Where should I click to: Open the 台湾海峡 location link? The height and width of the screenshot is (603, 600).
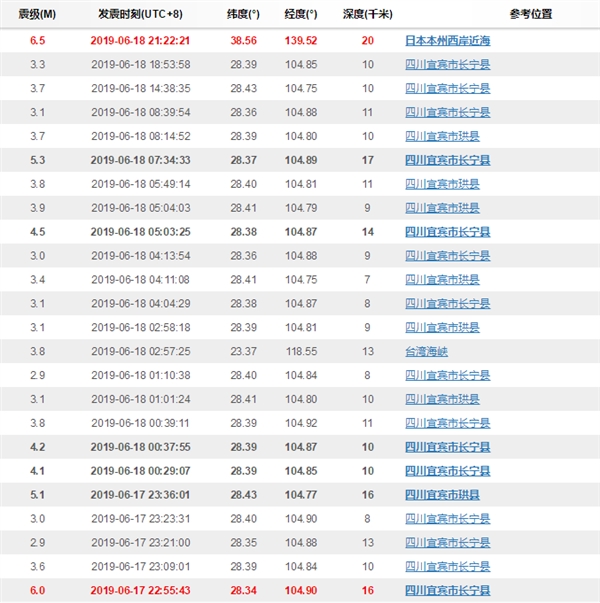pyautogui.click(x=430, y=351)
